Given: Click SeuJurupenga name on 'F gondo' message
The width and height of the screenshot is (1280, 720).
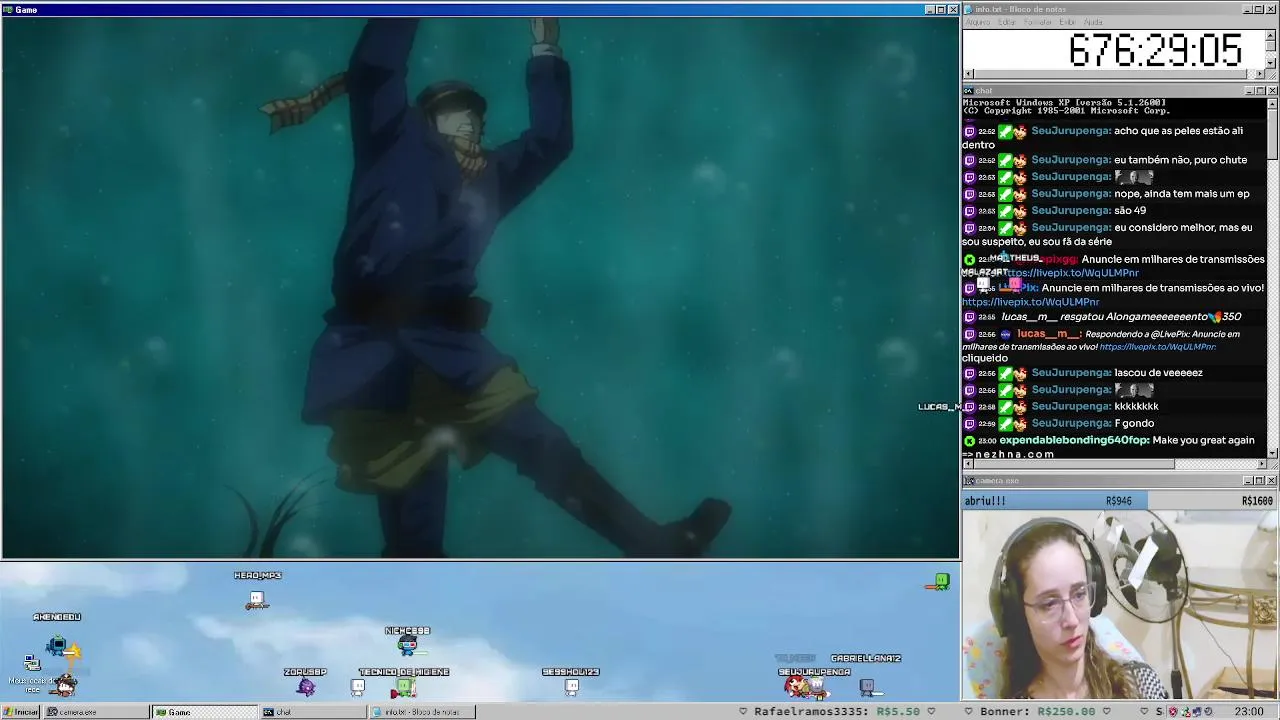Looking at the screenshot, I should point(1071,424).
